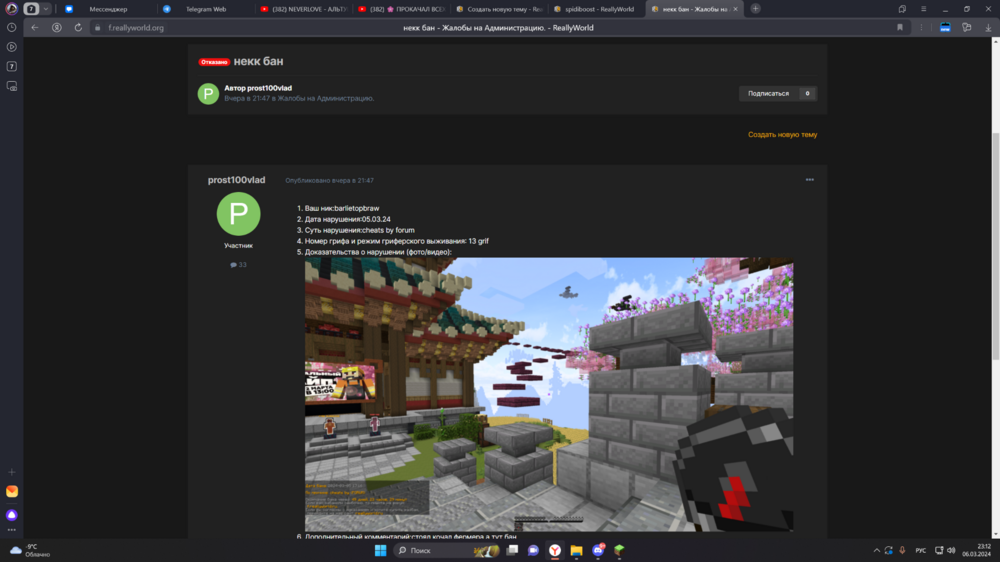Open the screenshot tool in the sidebar

tap(11, 86)
